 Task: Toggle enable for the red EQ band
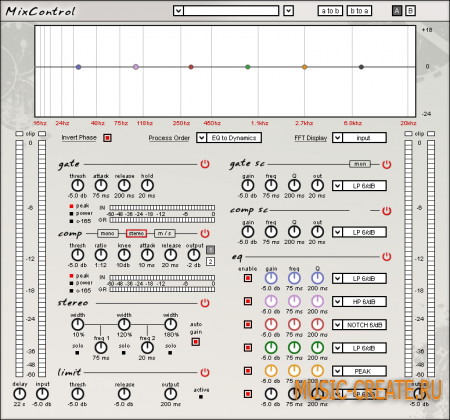[x=248, y=324]
